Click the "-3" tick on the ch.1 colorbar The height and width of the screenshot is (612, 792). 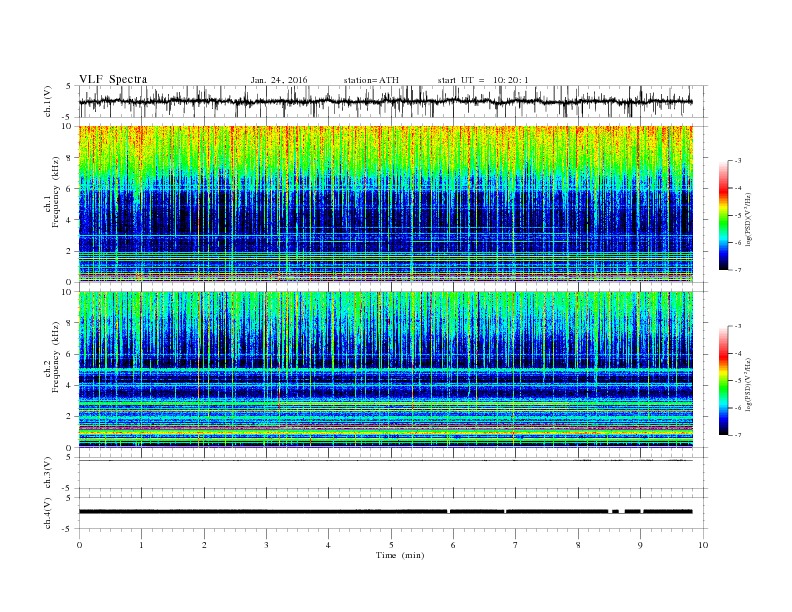pos(738,161)
